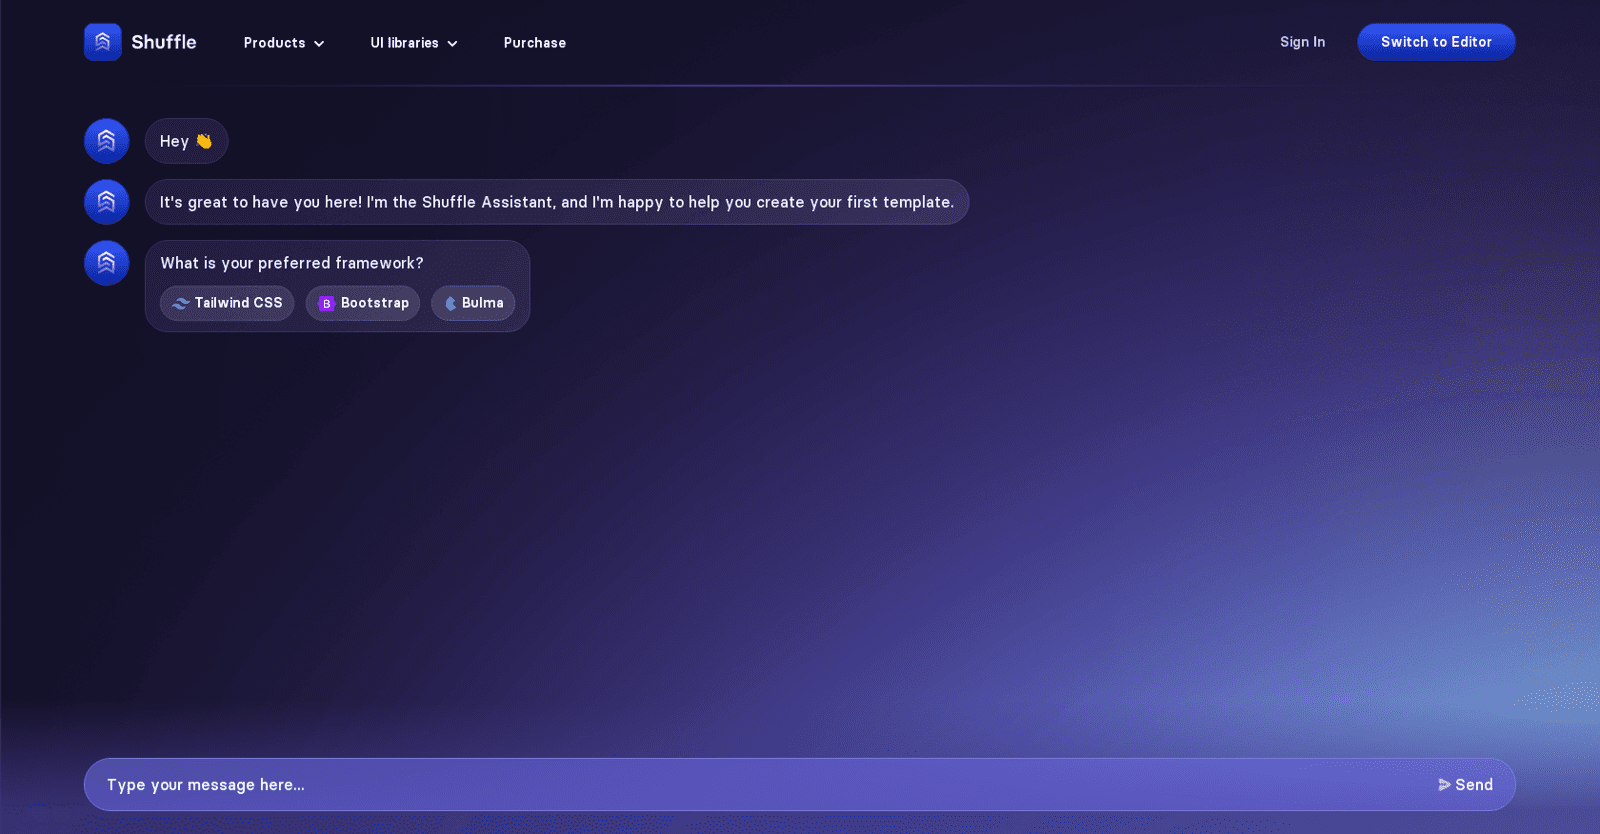Click the assistant avatar beside the welcome message
1600x834 pixels.
107,202
